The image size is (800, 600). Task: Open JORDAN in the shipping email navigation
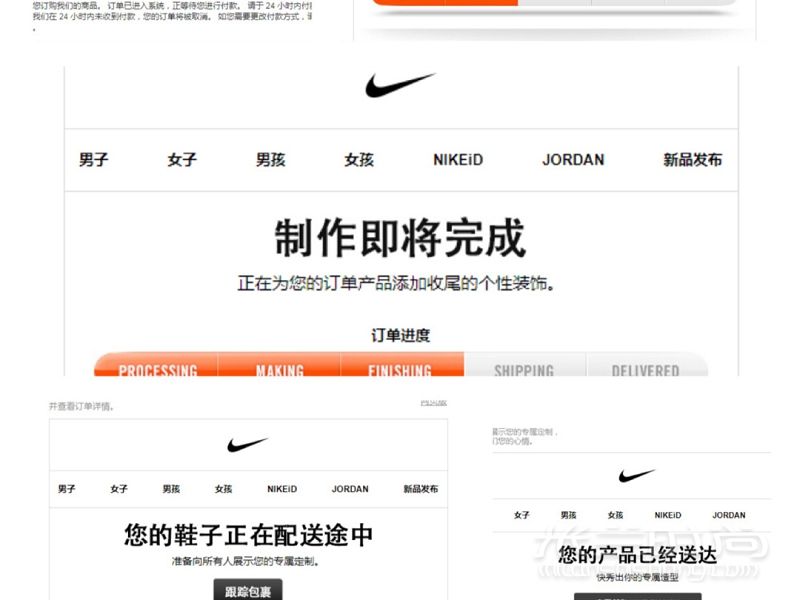(x=350, y=489)
